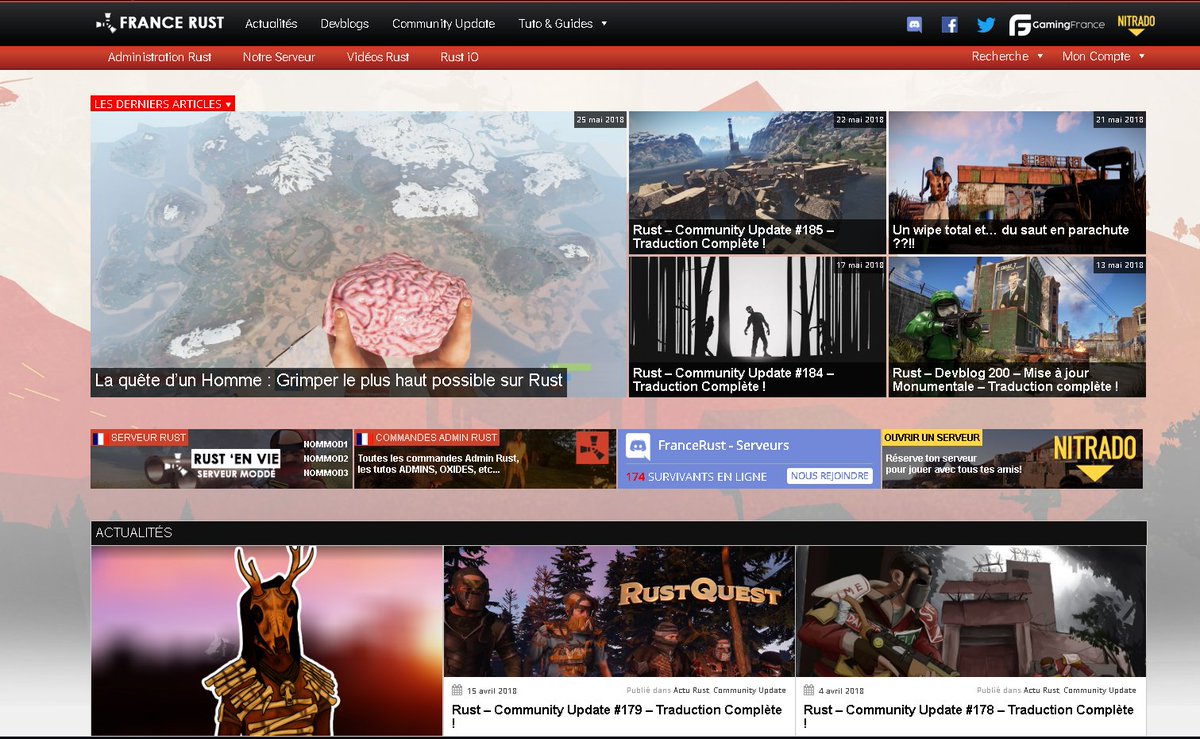
Task: Click the calendar icon beside 15 avril 2018
Action: [x=457, y=690]
